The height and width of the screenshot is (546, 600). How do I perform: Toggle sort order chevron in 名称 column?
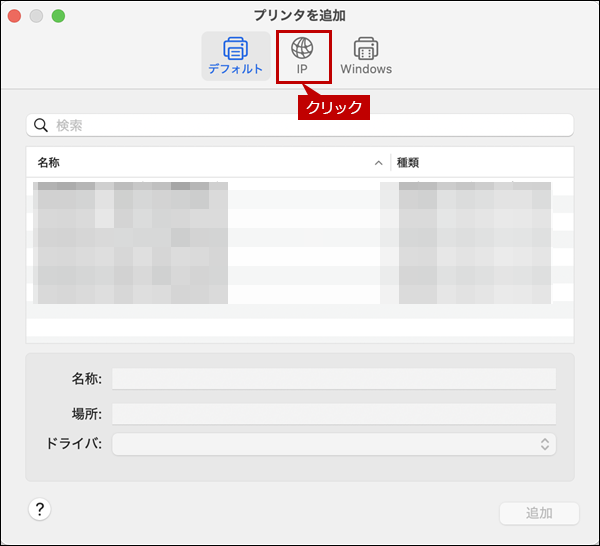pos(379,162)
